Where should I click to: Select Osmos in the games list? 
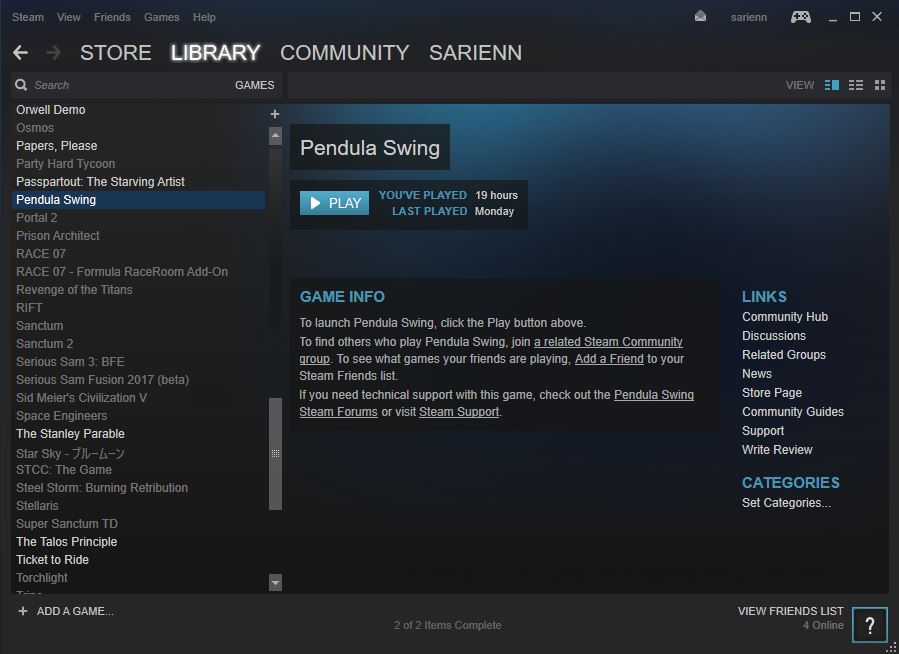138,128
